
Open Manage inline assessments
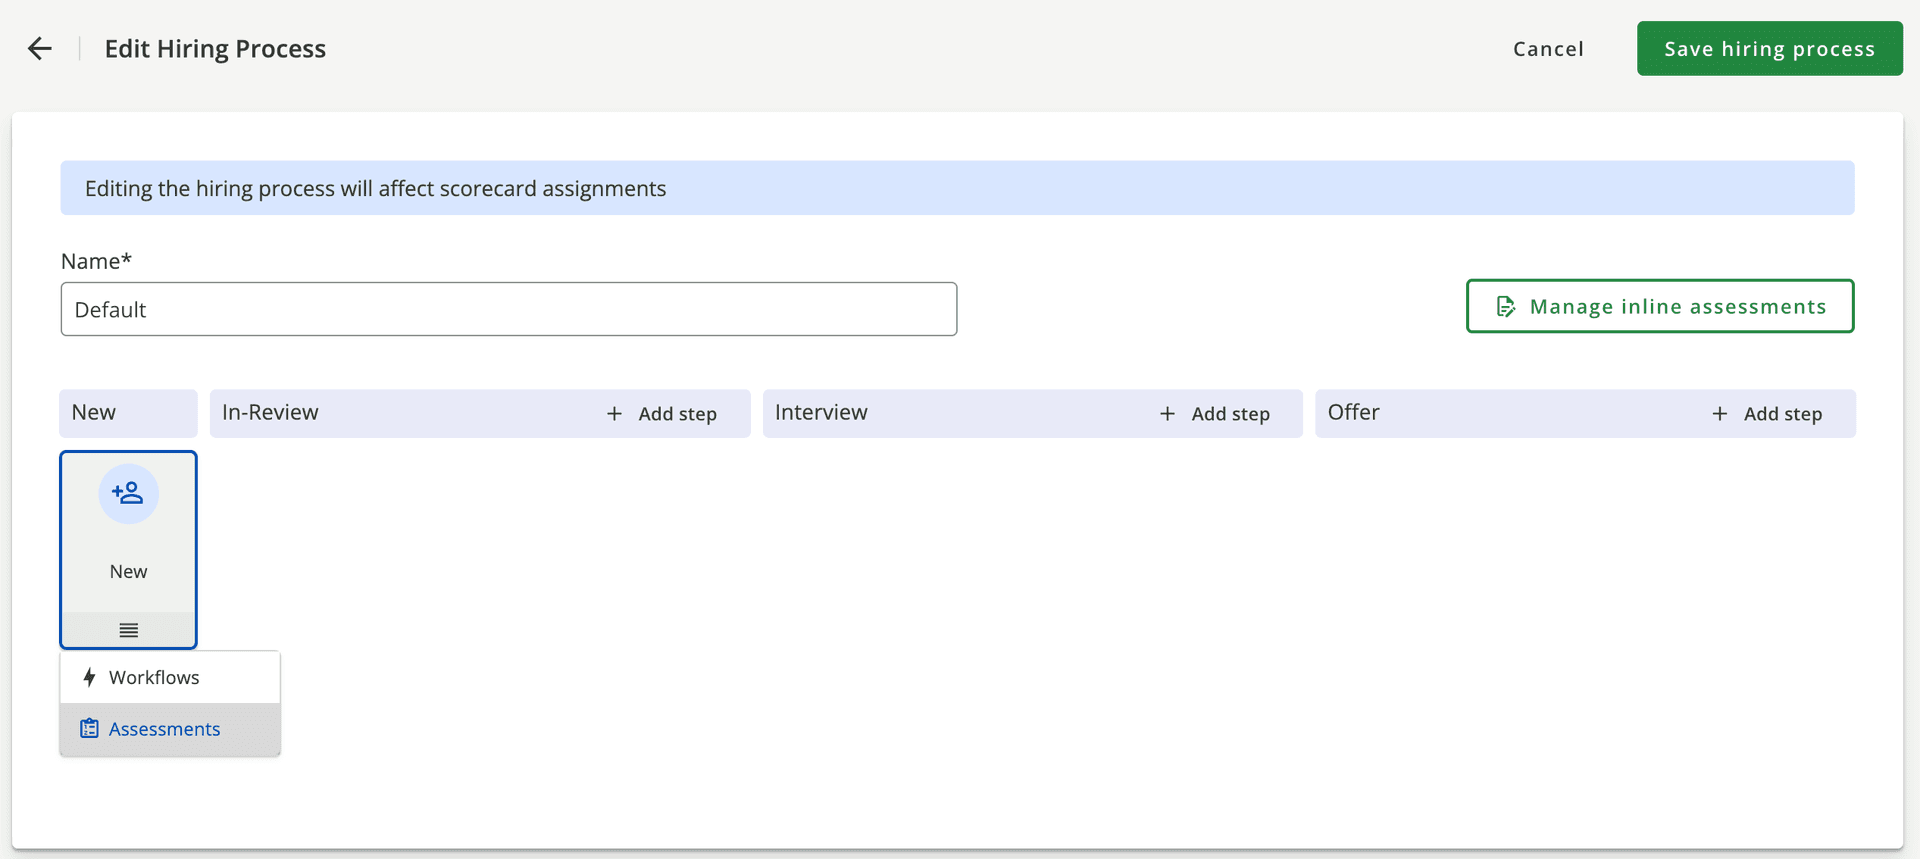1660,306
